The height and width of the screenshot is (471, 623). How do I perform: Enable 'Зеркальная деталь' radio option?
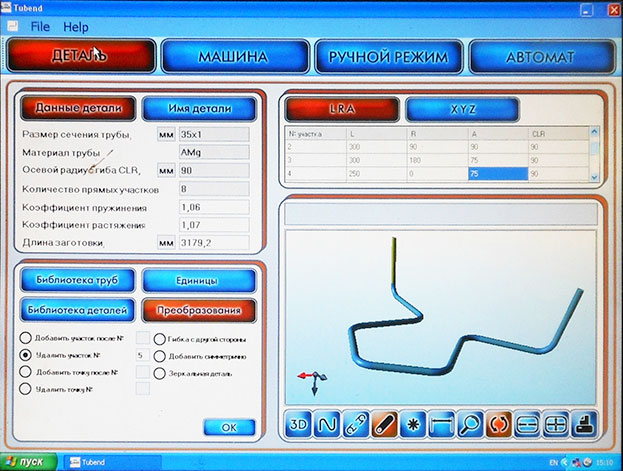(159, 374)
